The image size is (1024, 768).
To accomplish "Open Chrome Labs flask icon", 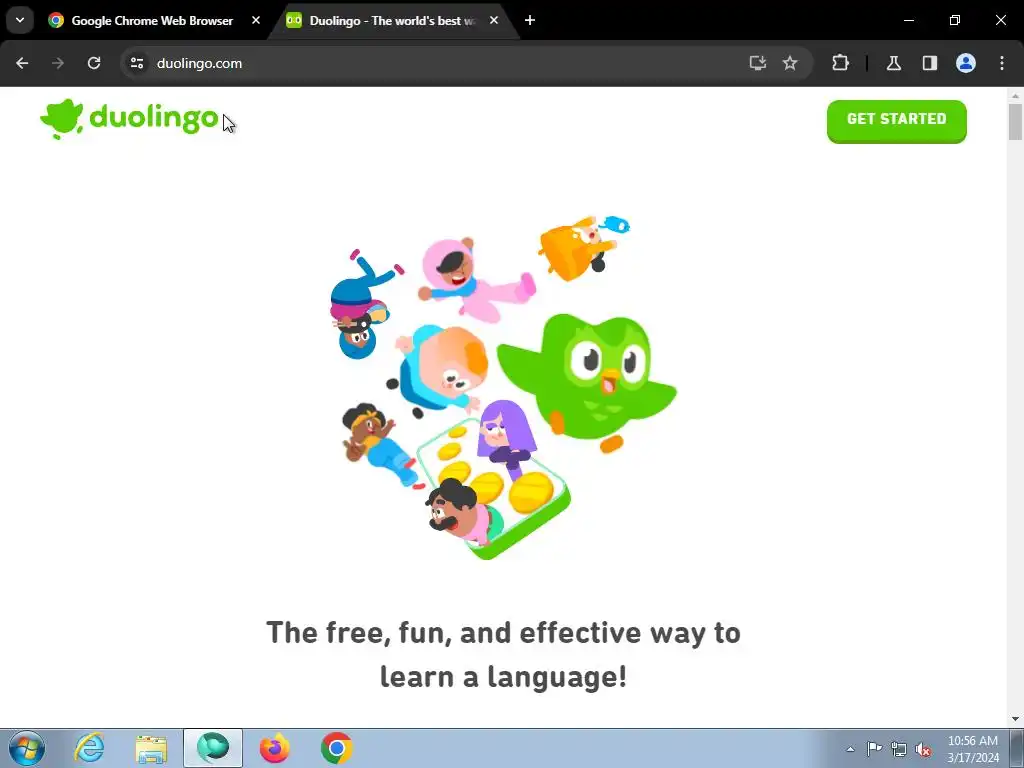I will click(893, 63).
